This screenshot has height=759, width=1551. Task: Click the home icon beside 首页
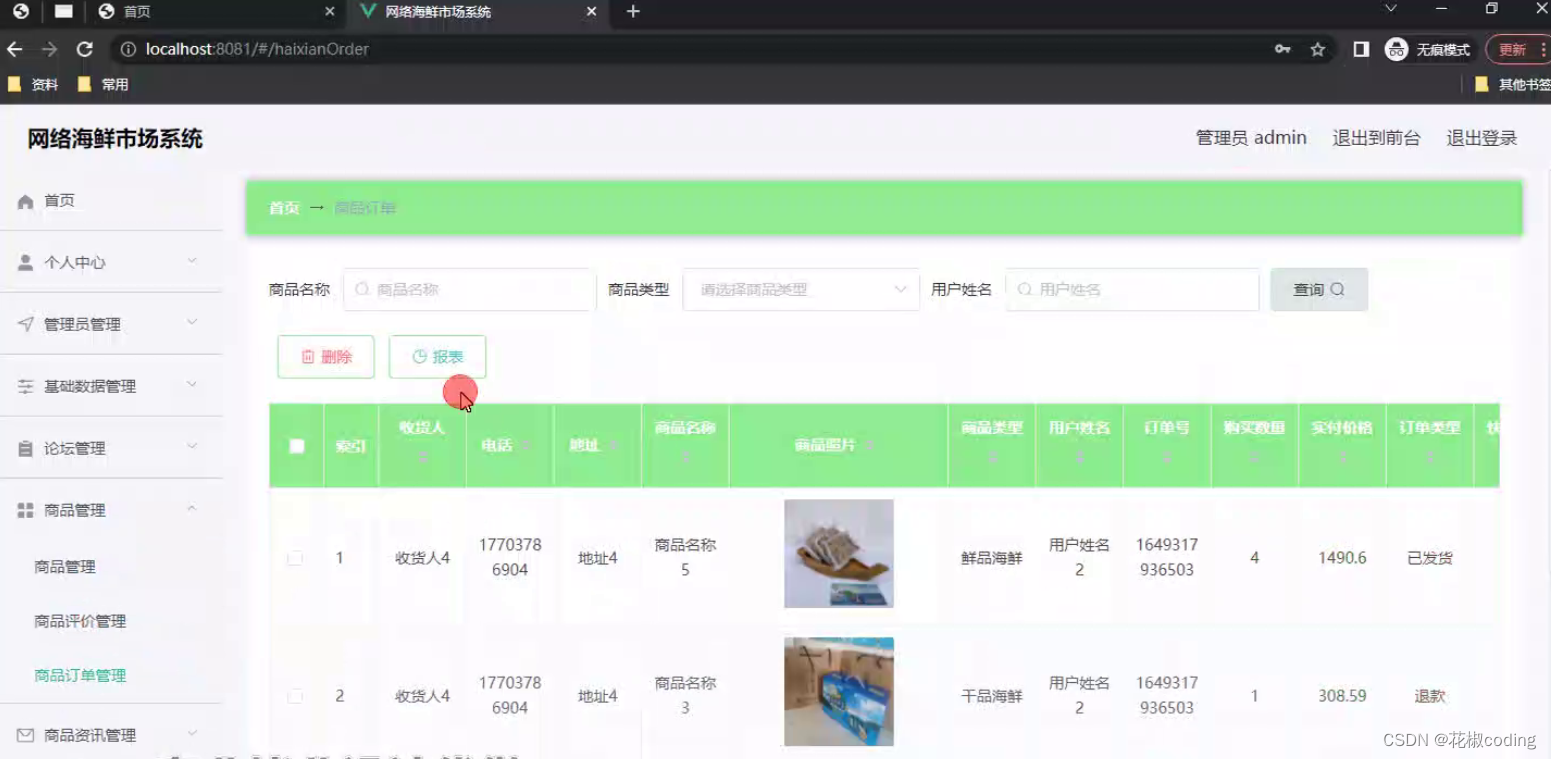25,200
